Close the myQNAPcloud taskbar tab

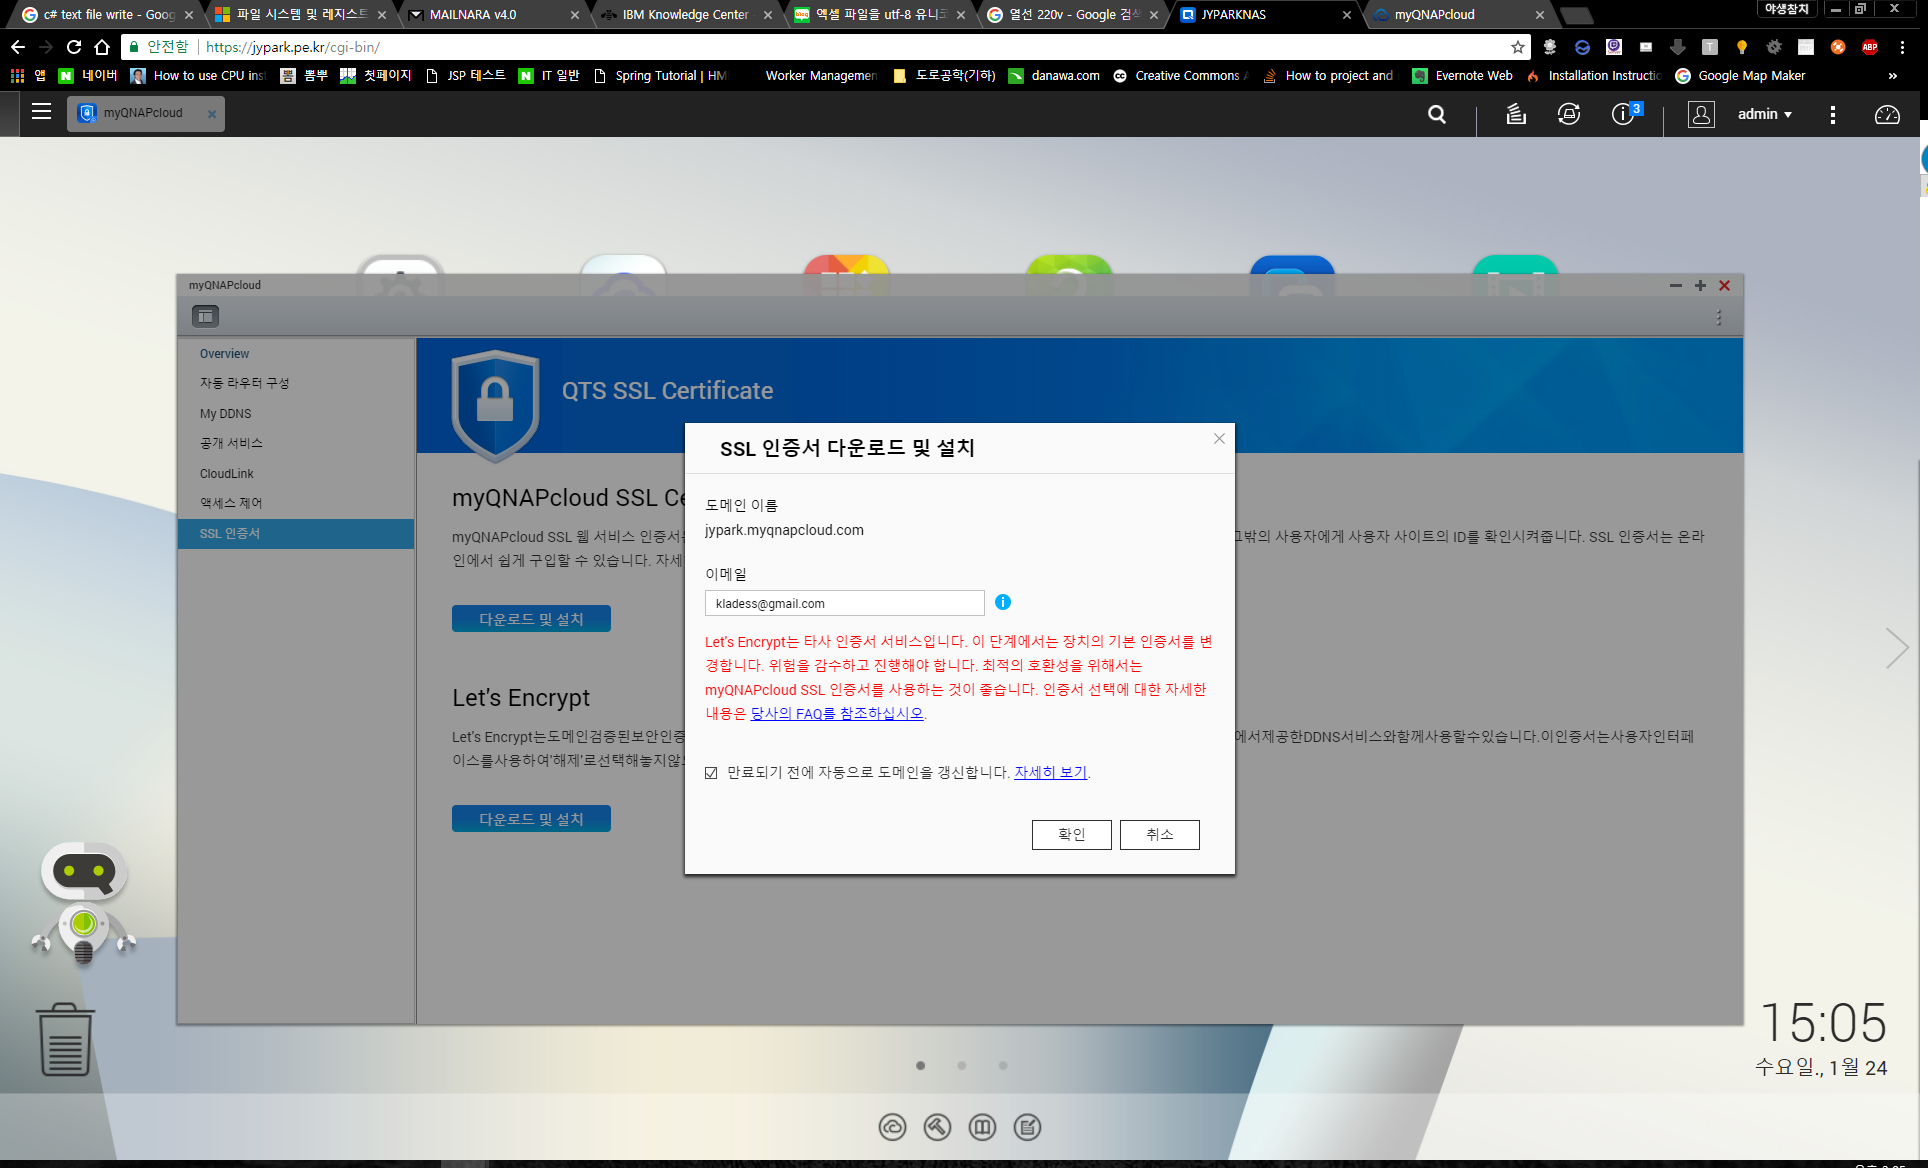[x=212, y=114]
